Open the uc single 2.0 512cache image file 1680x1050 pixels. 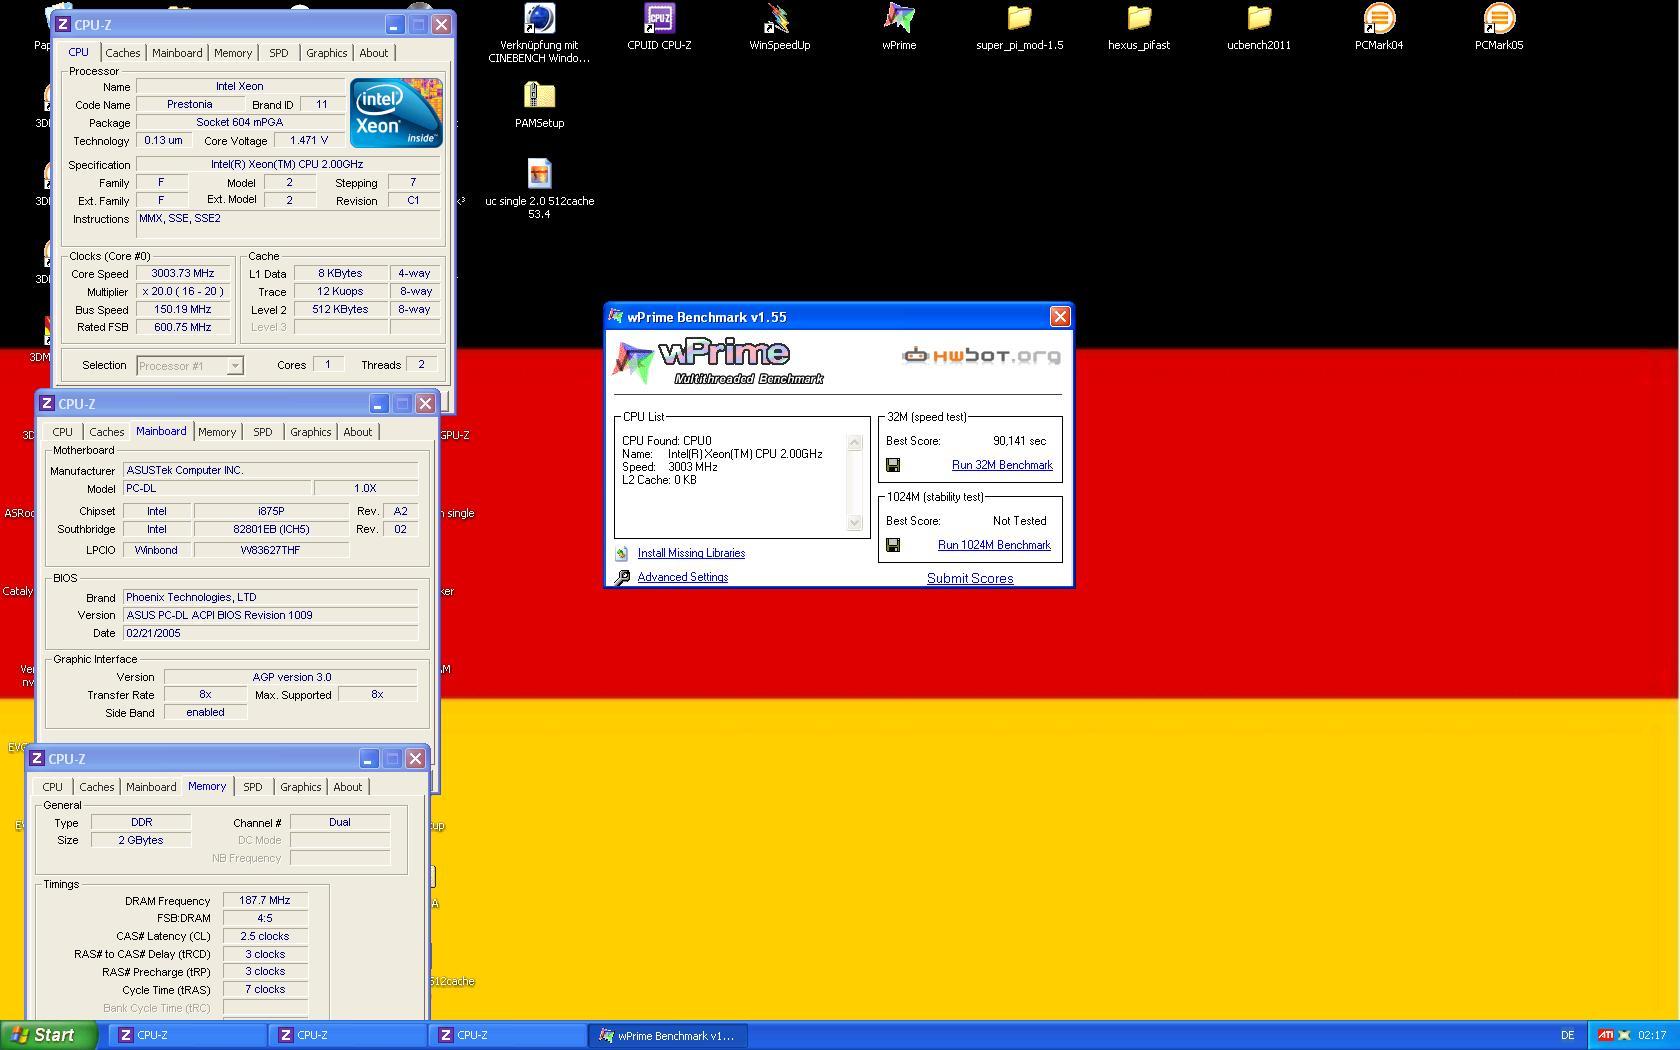(539, 174)
